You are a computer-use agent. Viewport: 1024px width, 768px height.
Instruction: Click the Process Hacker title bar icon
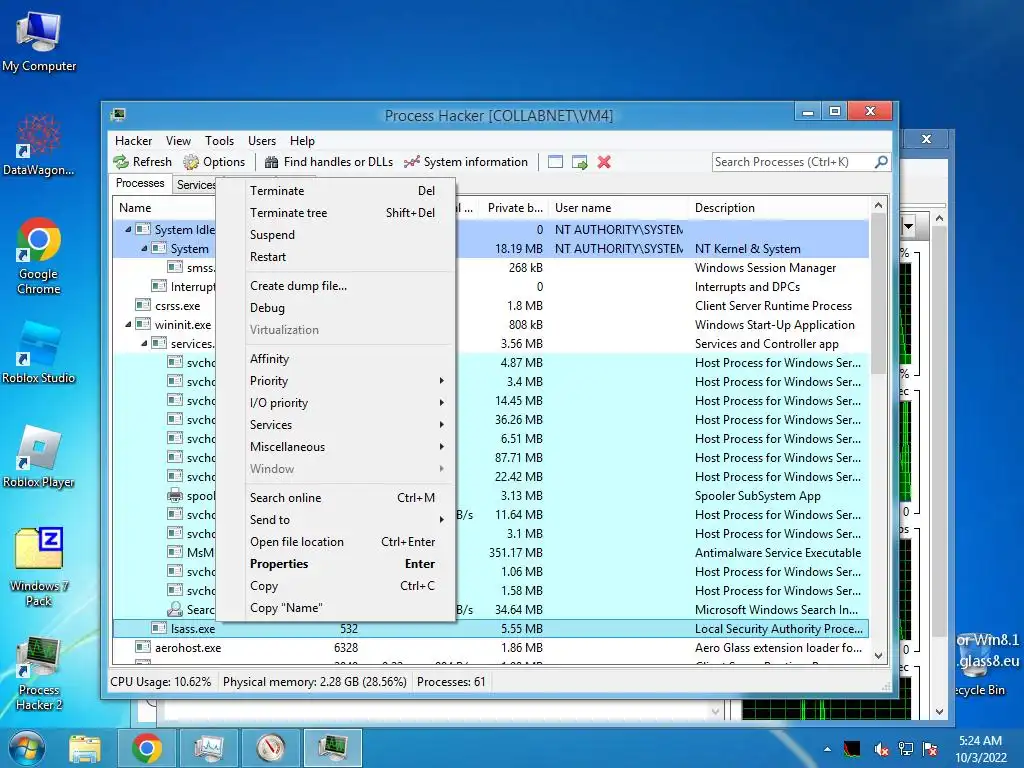tap(118, 115)
